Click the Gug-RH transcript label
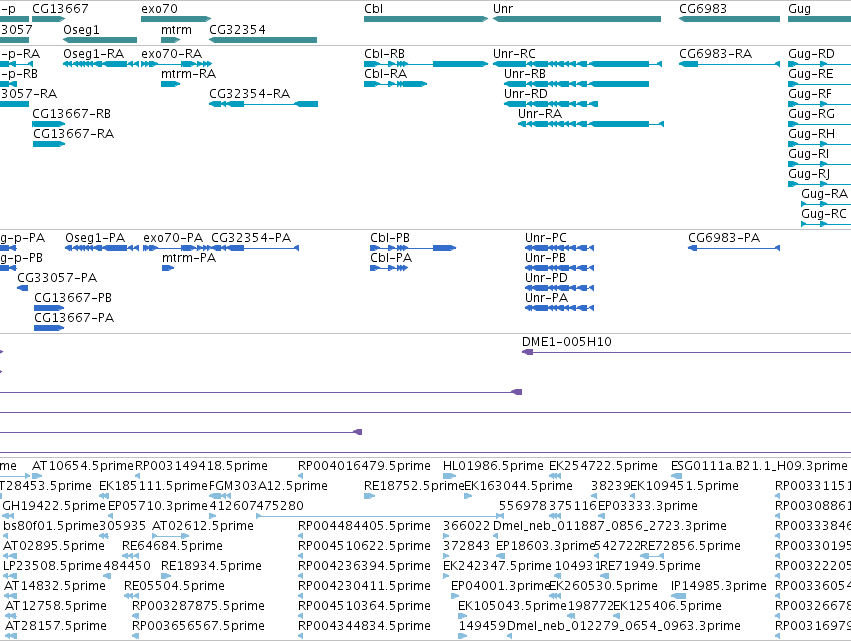The image size is (851, 641). coord(811,134)
